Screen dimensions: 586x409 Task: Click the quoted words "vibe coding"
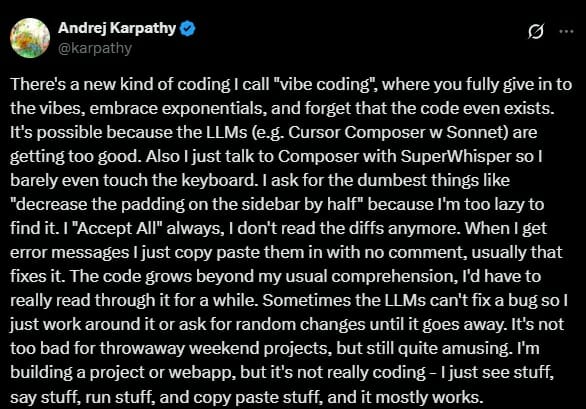pyautogui.click(x=325, y=84)
